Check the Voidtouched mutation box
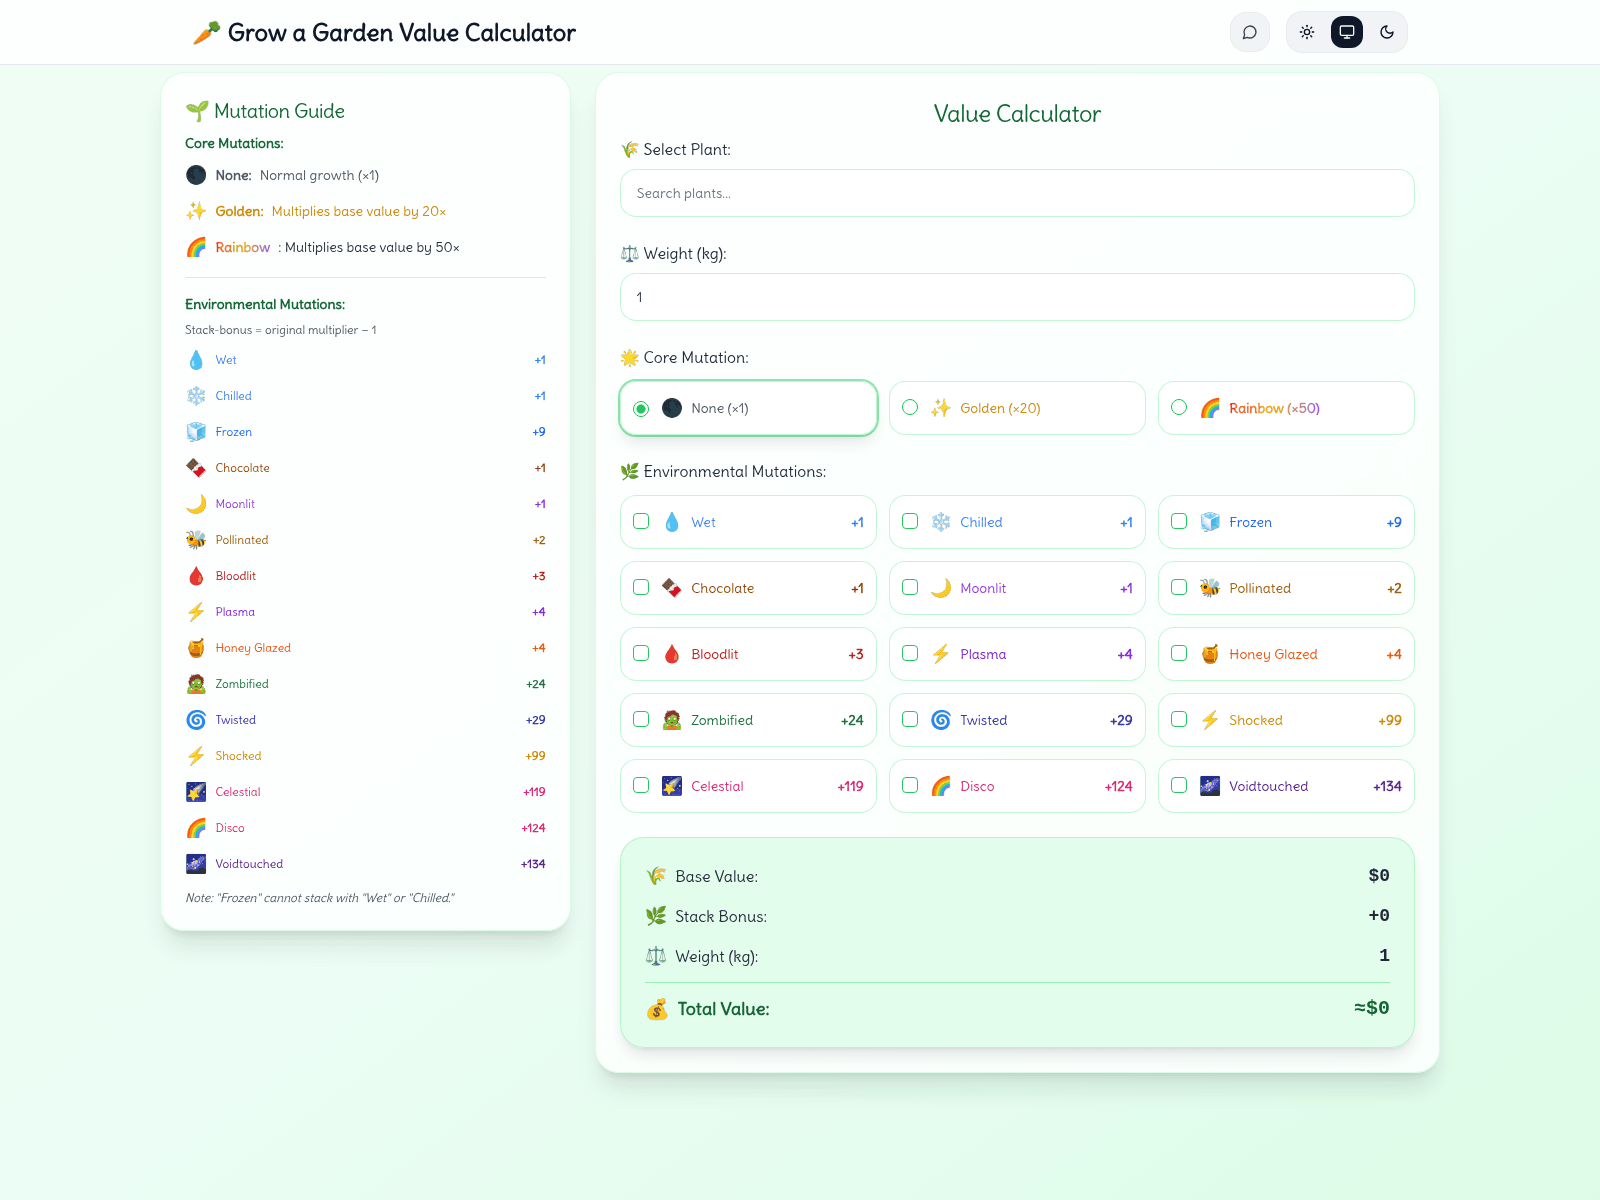1600x1200 pixels. pyautogui.click(x=1180, y=785)
